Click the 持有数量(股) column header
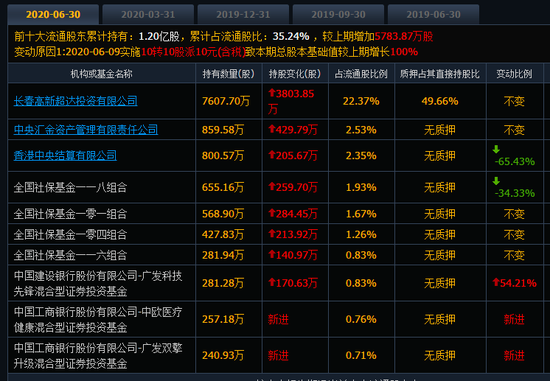550x381 pixels. [228, 74]
